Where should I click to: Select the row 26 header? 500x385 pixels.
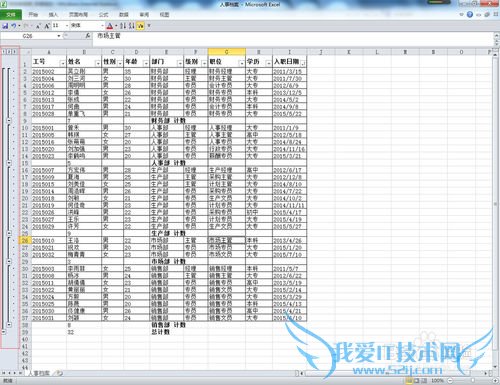point(25,240)
